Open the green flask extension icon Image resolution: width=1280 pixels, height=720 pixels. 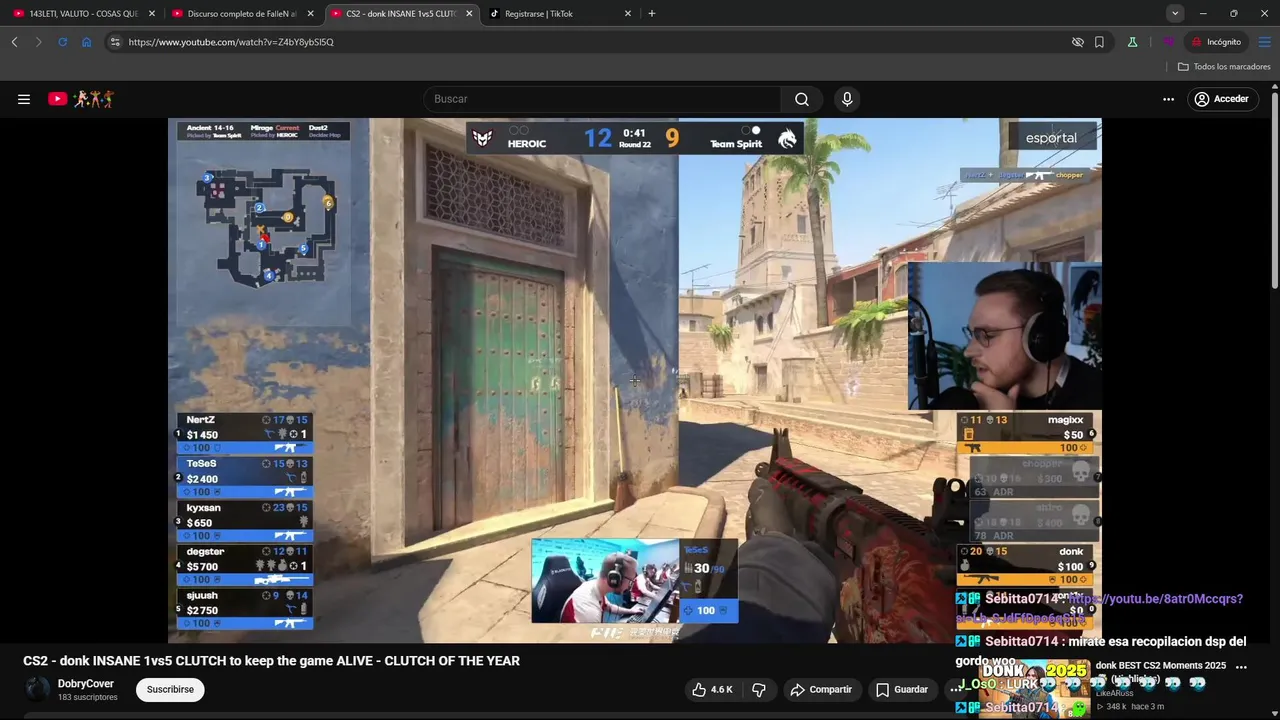1132,42
